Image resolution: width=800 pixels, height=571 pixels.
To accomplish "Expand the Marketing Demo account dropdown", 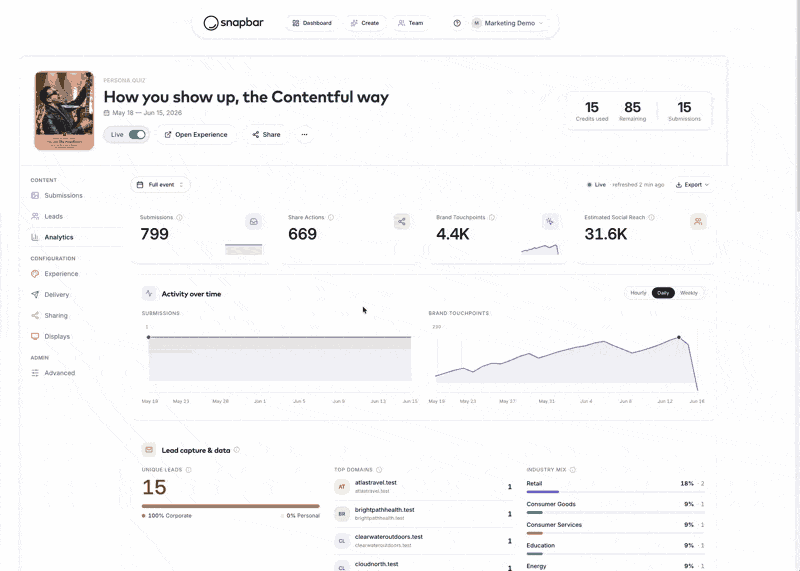I will coord(509,23).
